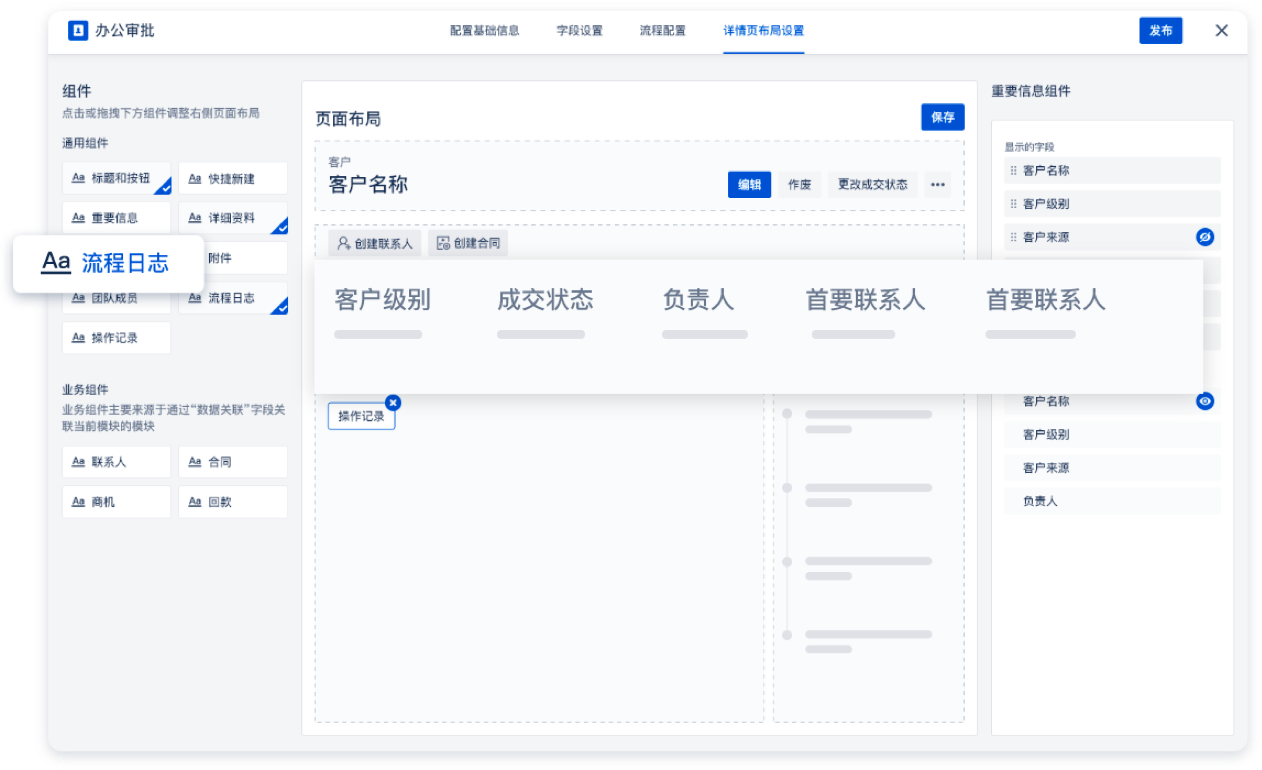Click drag handle beside 客户名称 field
Viewport: 1262px width, 770px height.
1013,171
